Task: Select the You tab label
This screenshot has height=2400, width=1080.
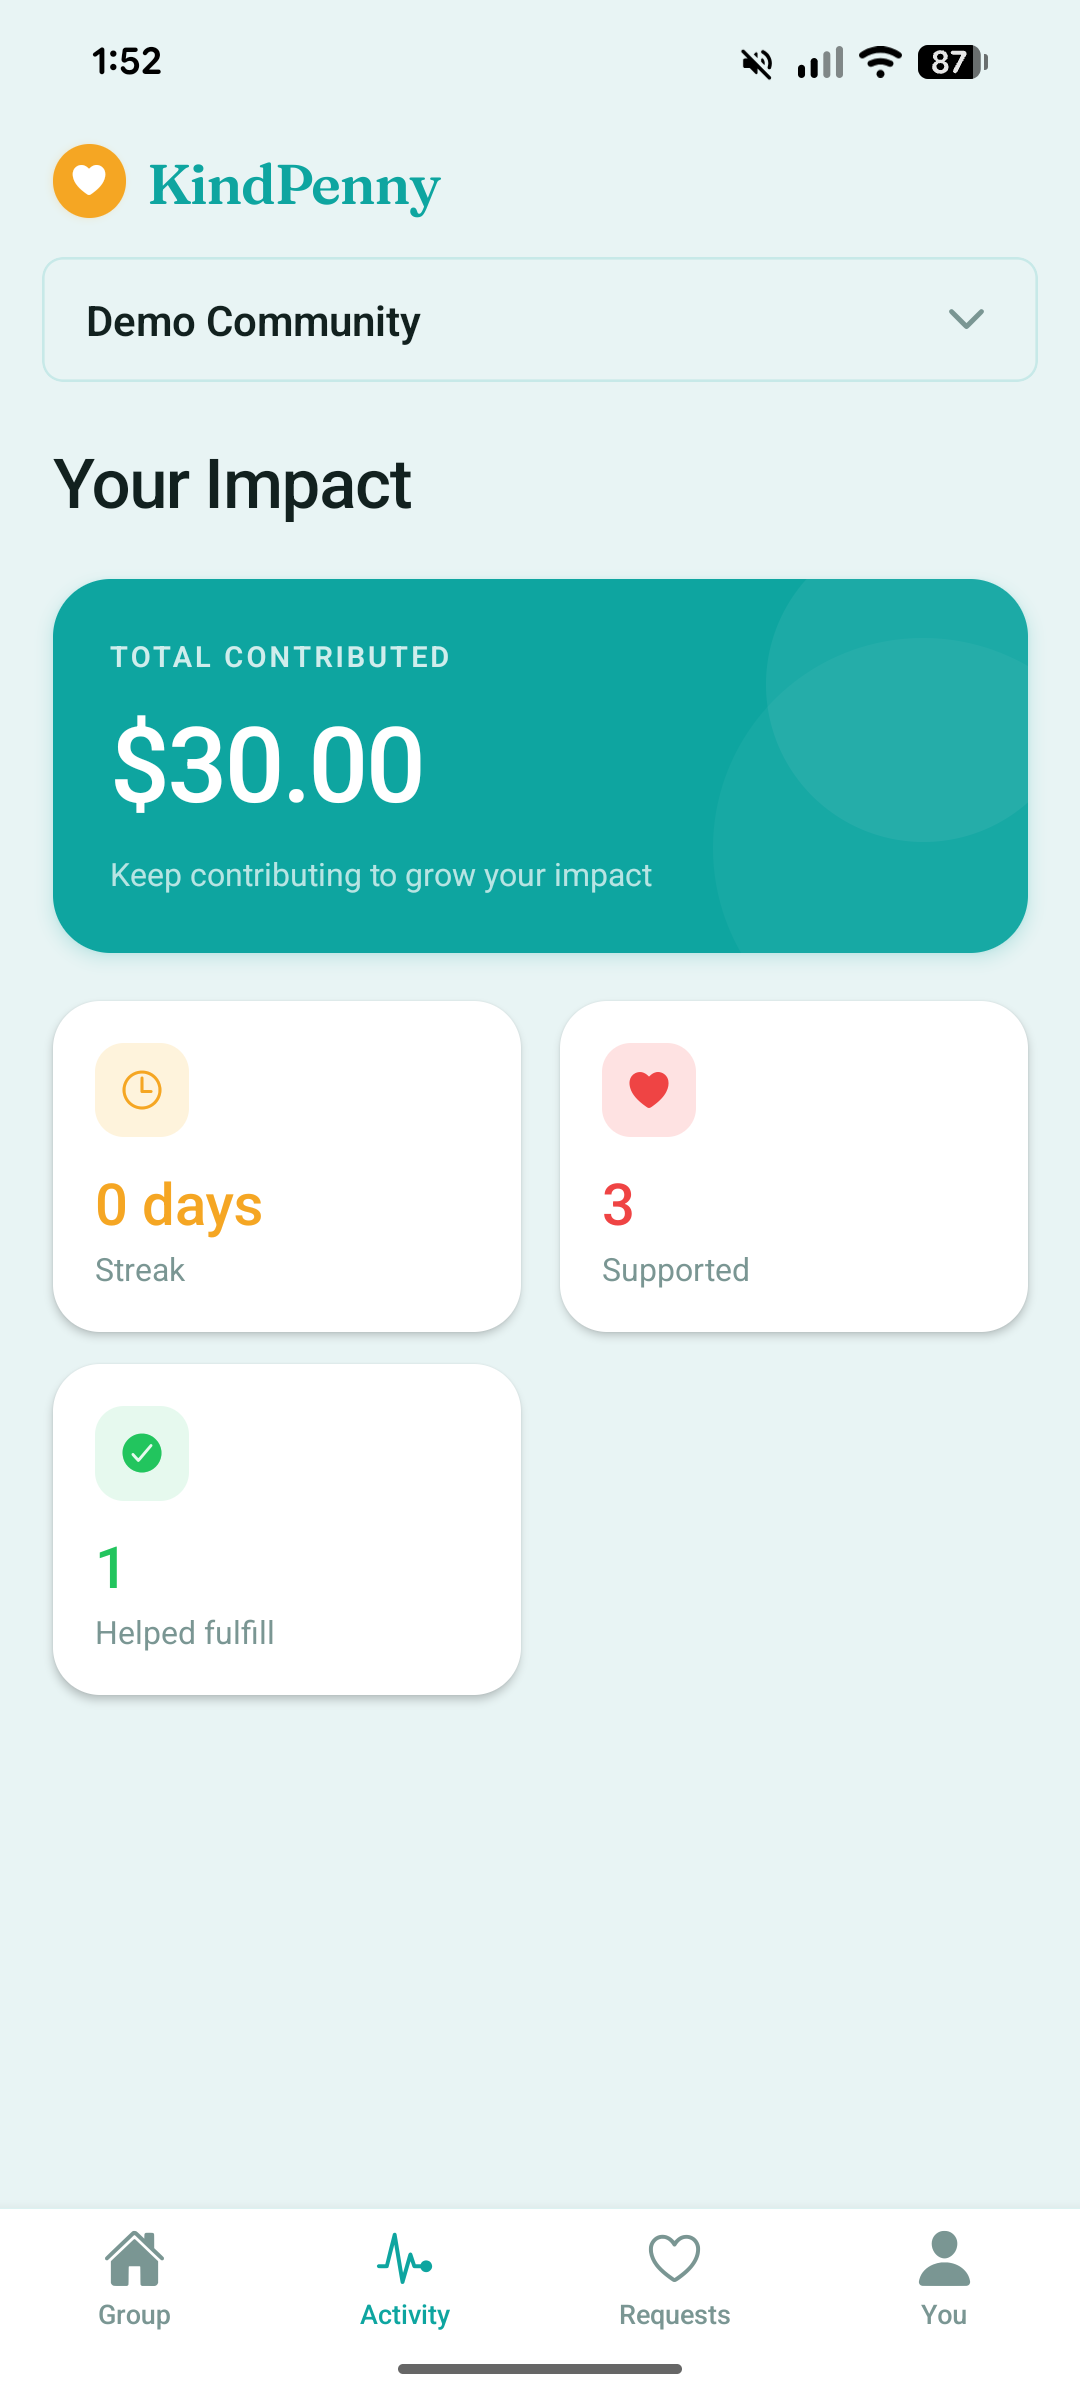Action: [944, 2315]
